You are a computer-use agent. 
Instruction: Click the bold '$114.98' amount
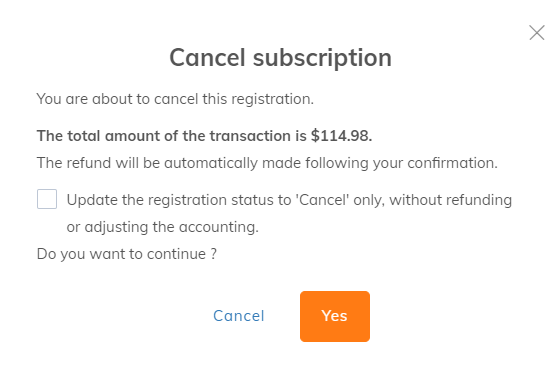point(341,136)
